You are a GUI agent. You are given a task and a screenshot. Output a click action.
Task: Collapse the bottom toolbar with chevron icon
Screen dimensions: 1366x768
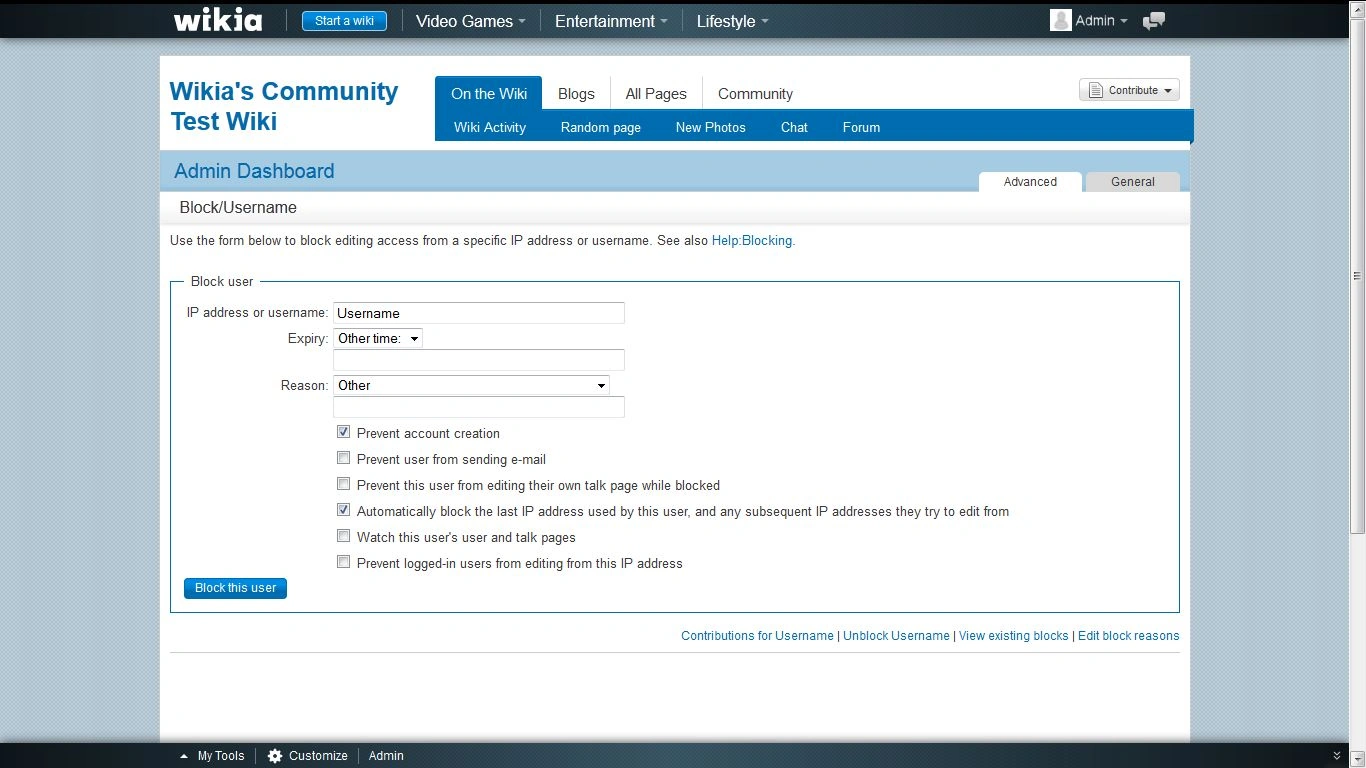click(1337, 756)
